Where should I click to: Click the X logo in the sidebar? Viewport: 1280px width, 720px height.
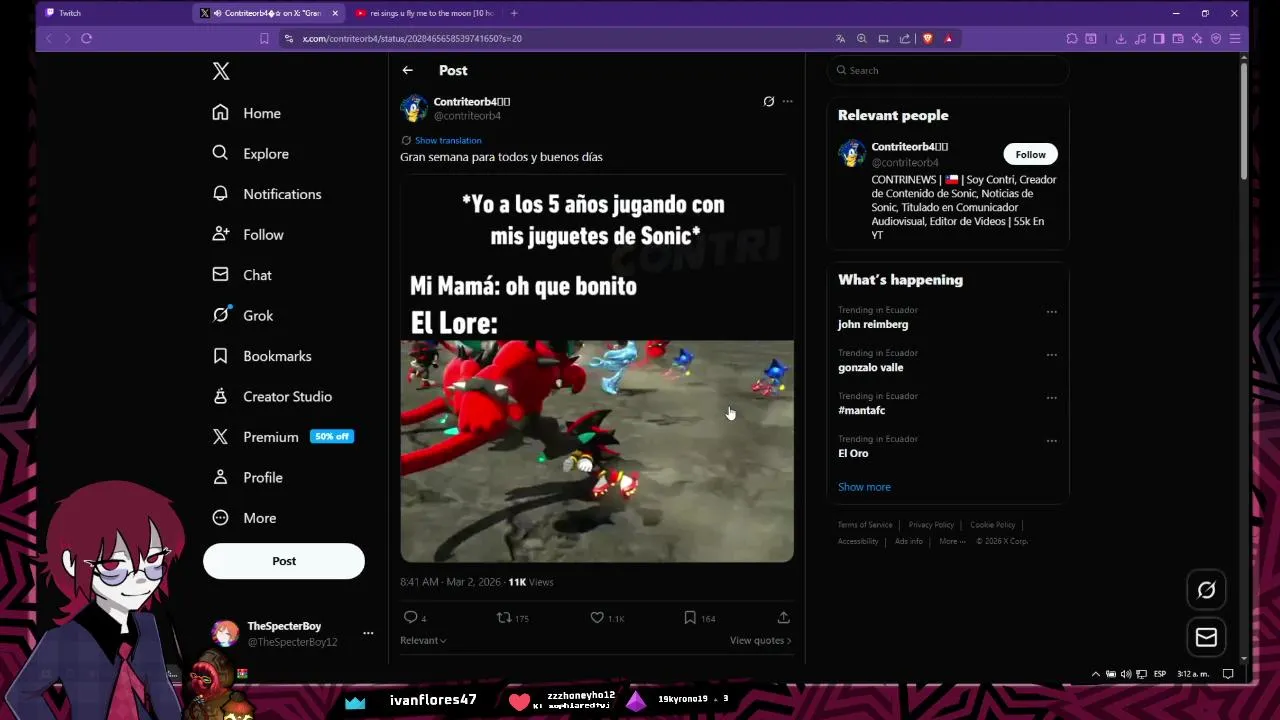[x=221, y=71]
